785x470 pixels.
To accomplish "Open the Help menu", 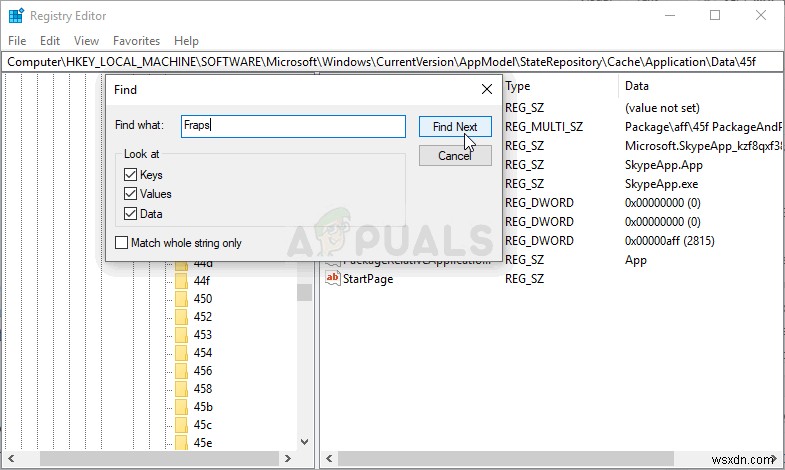I will tap(186, 41).
